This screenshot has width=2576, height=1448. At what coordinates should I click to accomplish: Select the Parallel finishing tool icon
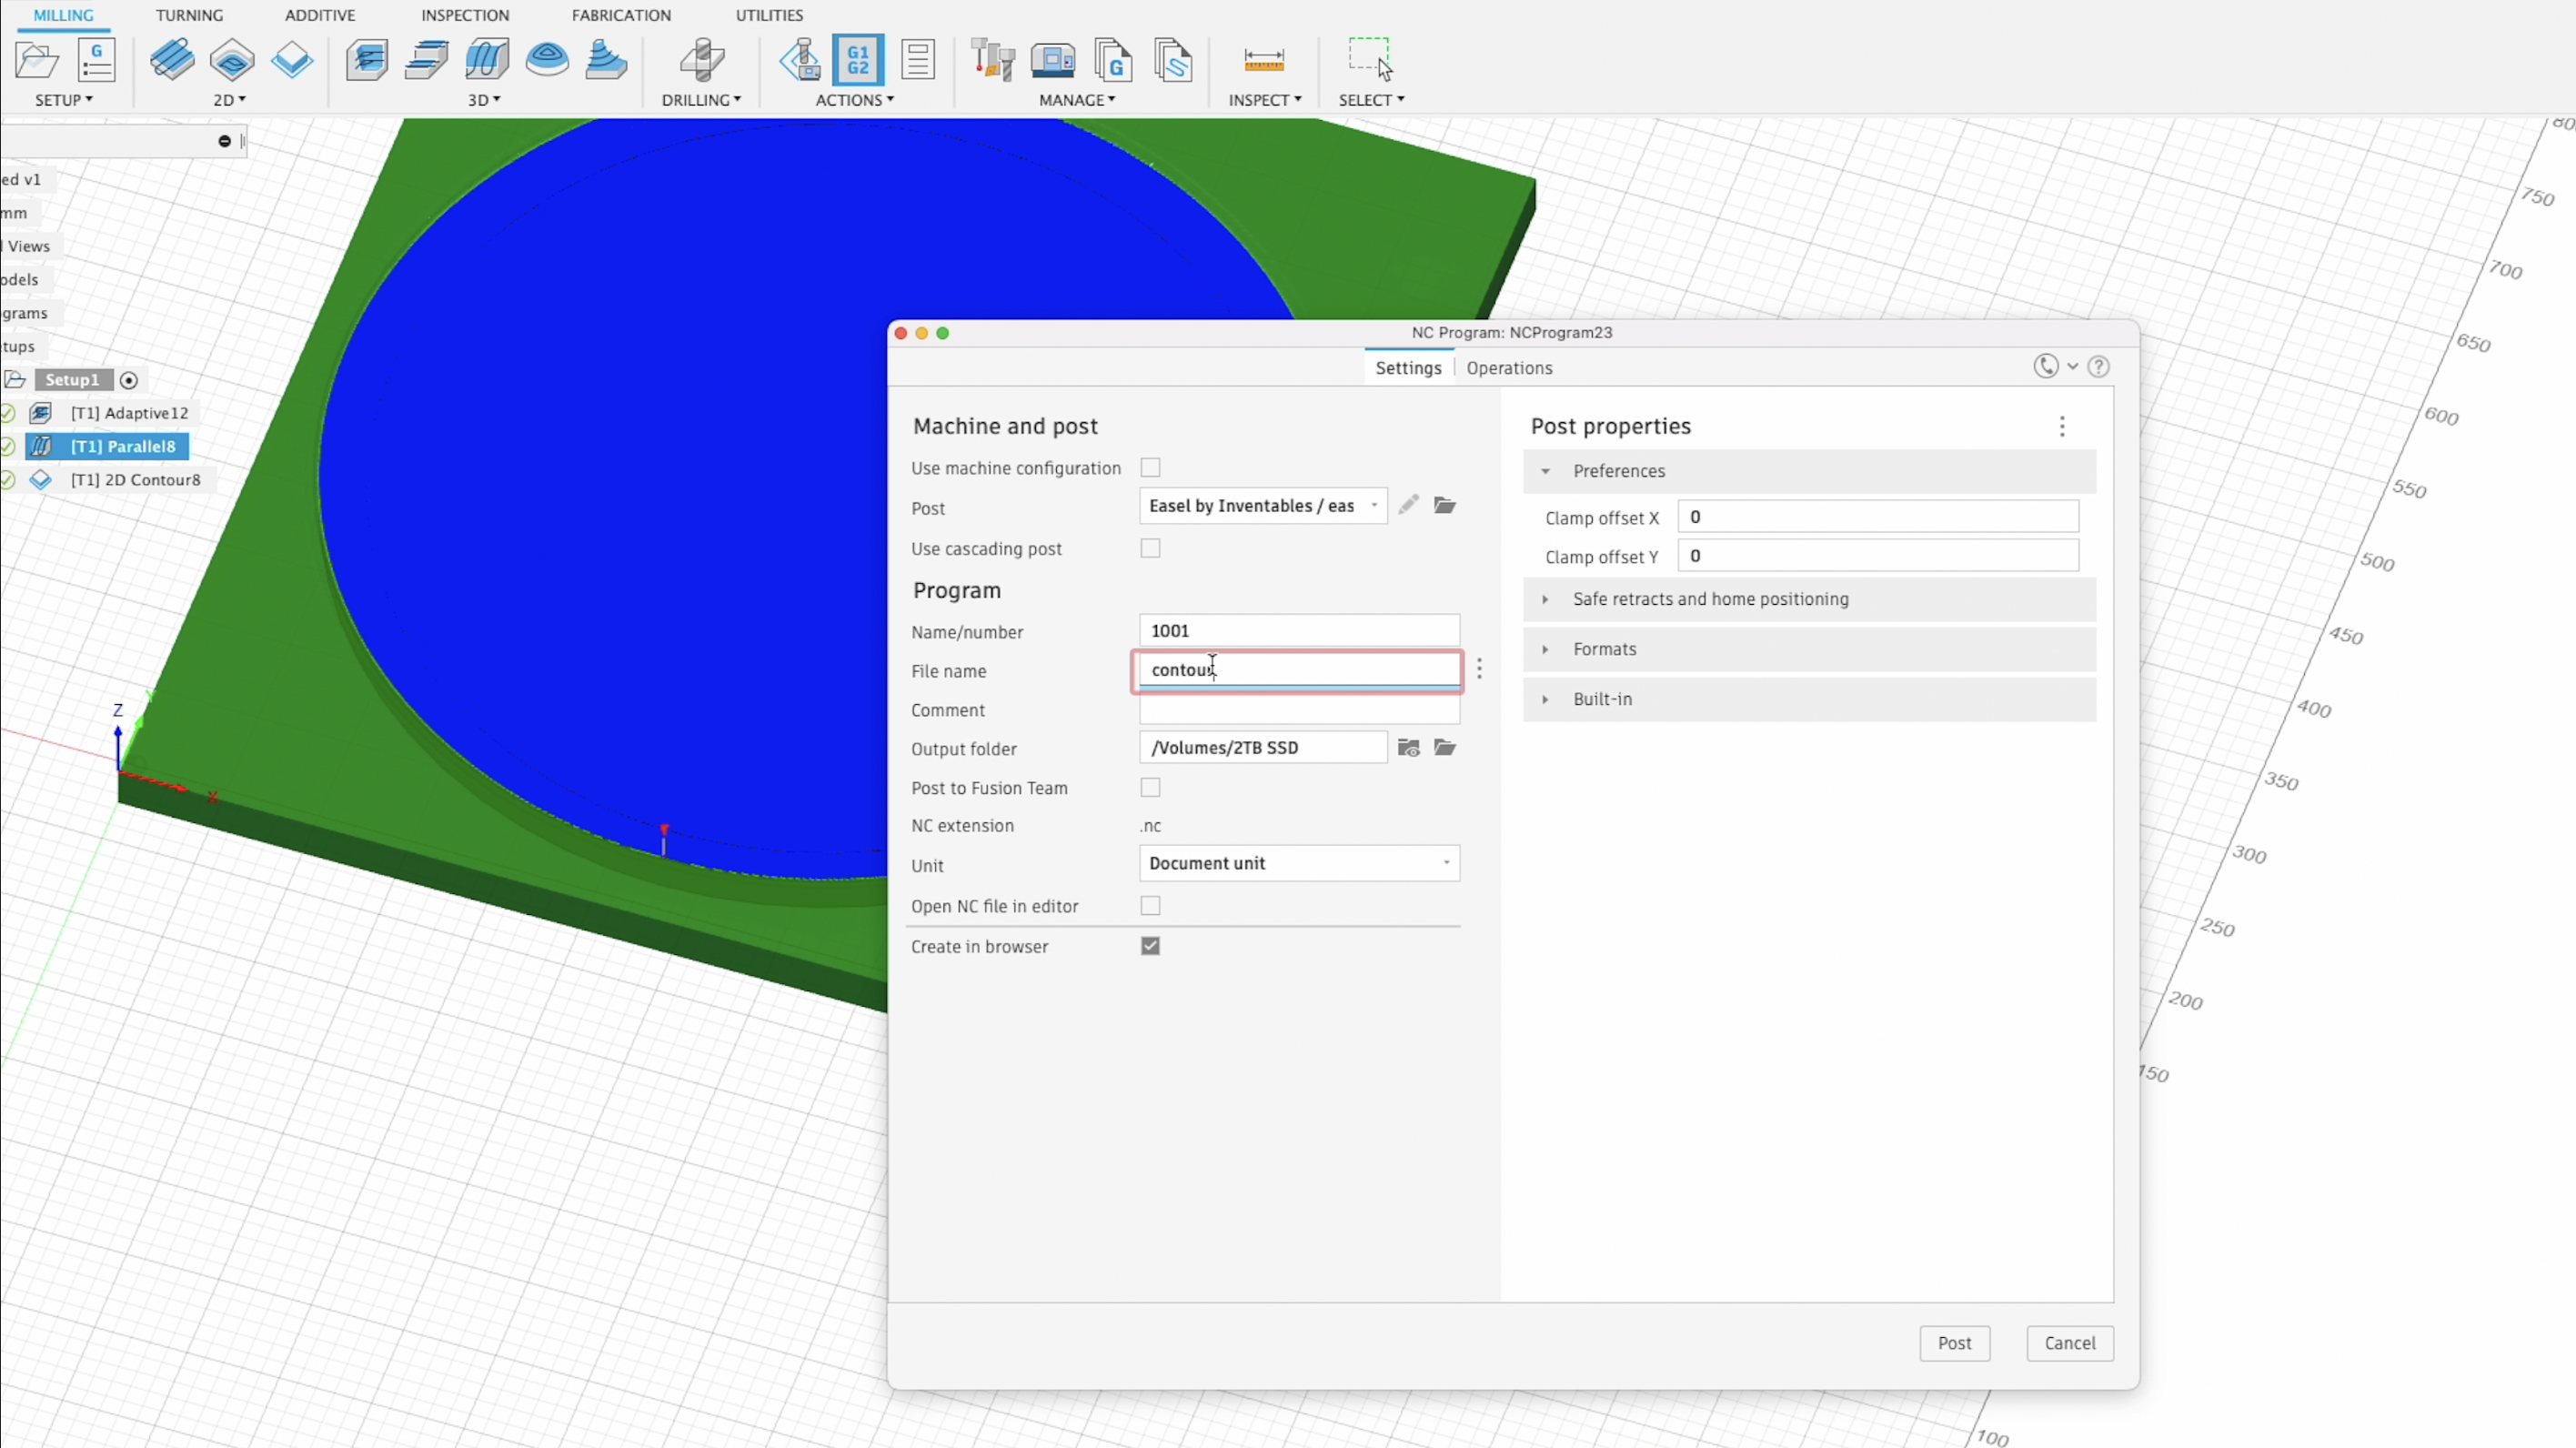pos(487,60)
